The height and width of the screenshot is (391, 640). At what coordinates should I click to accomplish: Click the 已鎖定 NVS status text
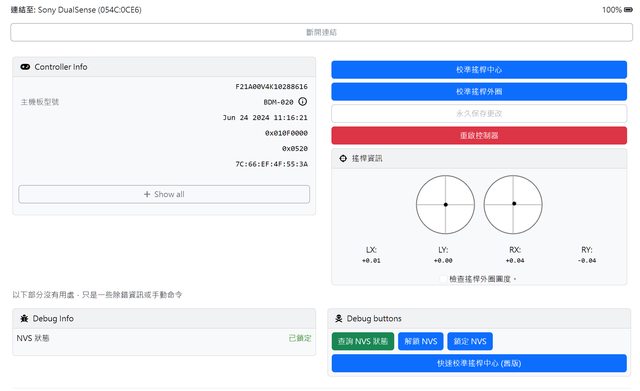click(300, 338)
